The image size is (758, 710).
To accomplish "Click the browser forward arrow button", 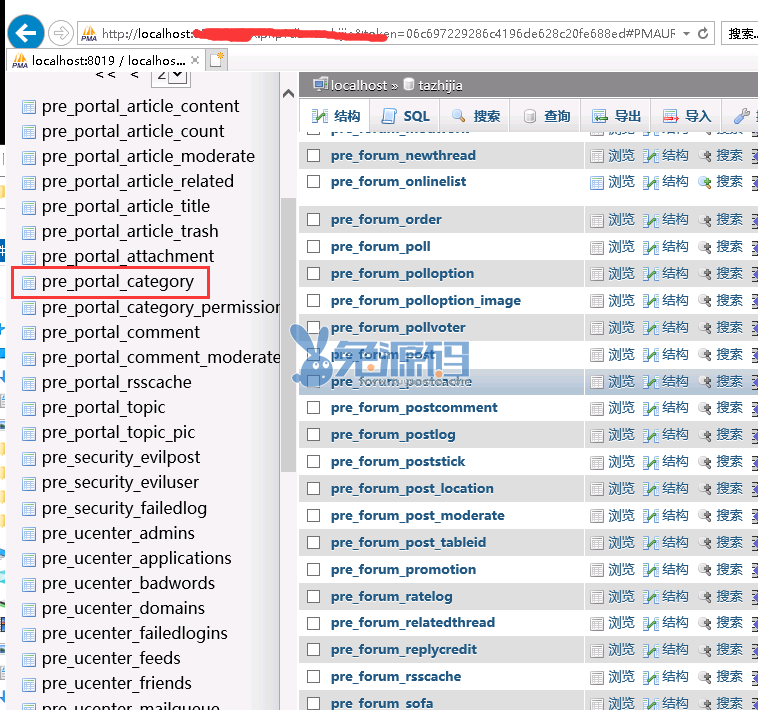I will point(61,33).
